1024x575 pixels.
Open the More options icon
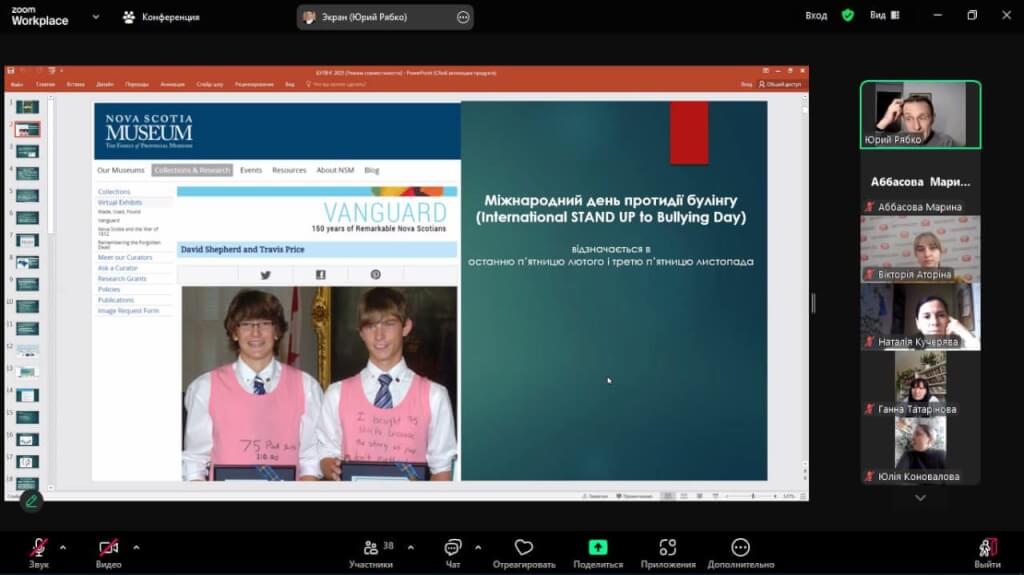coord(740,548)
